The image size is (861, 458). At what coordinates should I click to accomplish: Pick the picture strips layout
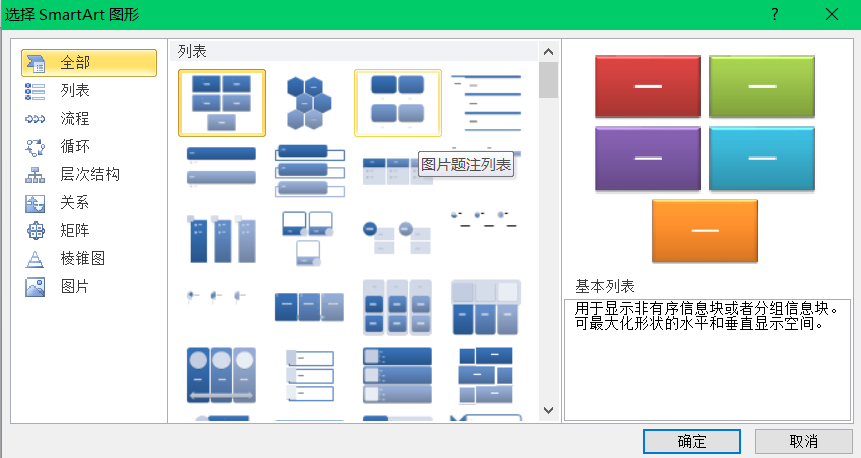coord(310,375)
